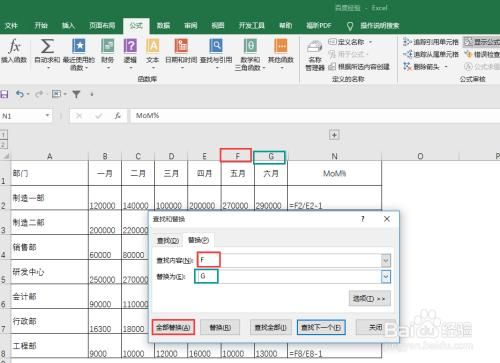Switch to Find tab in dialog
This screenshot has width=500, height=363.
click(168, 240)
